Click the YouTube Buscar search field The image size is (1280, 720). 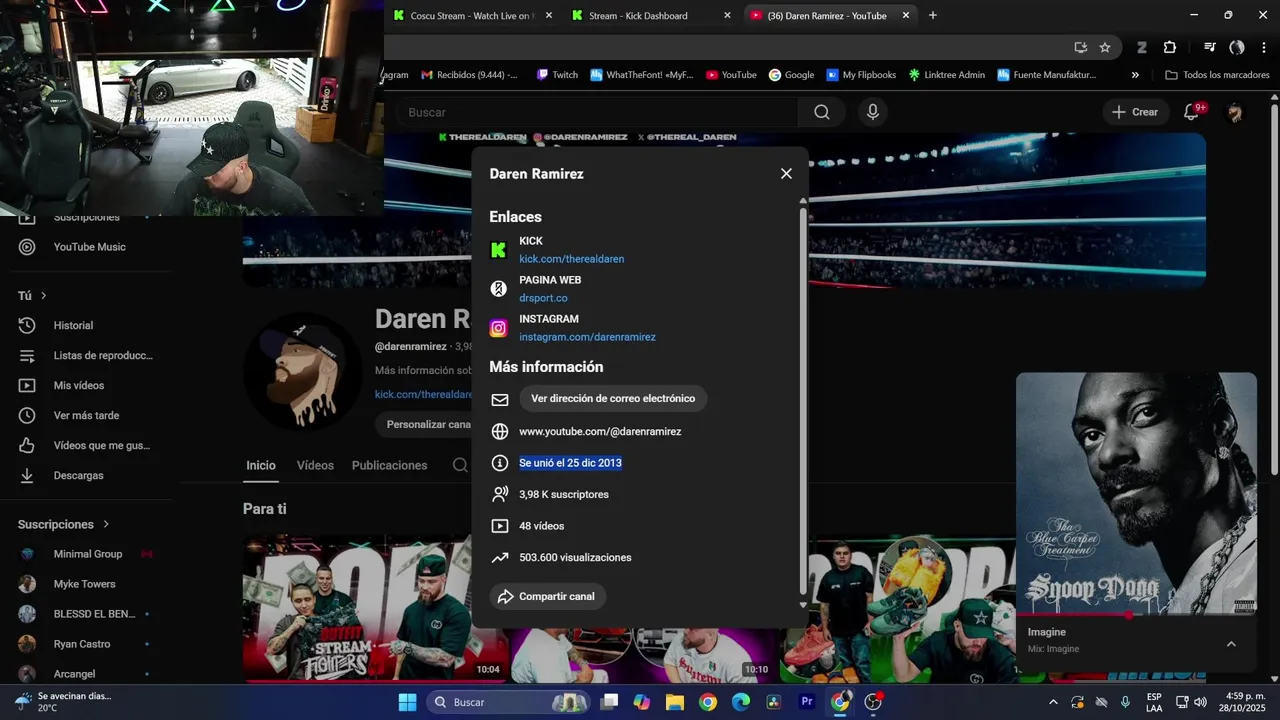coord(598,112)
